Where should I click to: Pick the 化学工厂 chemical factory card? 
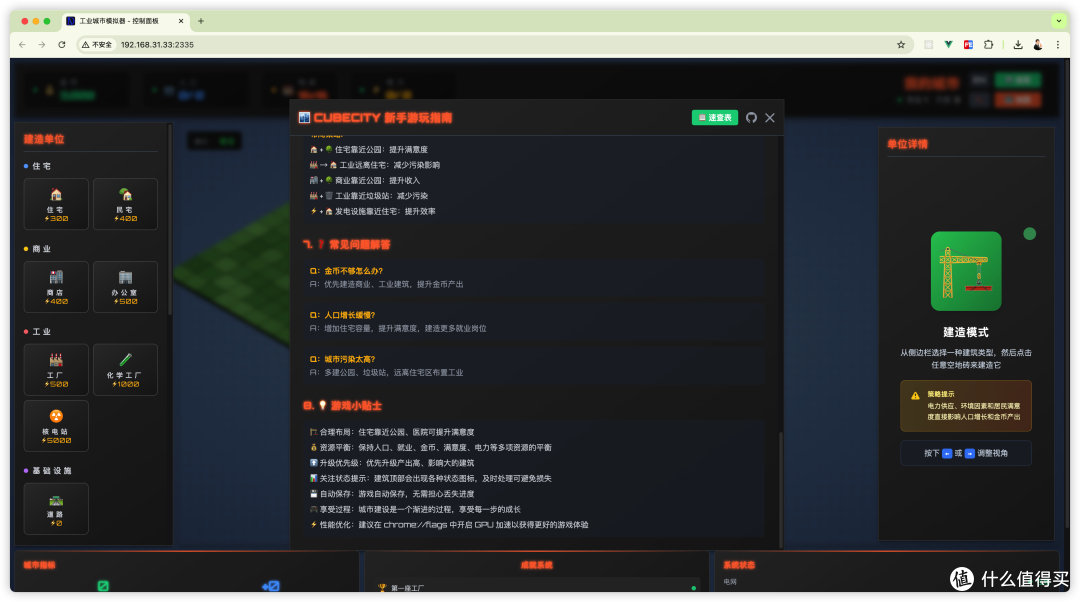pos(125,370)
